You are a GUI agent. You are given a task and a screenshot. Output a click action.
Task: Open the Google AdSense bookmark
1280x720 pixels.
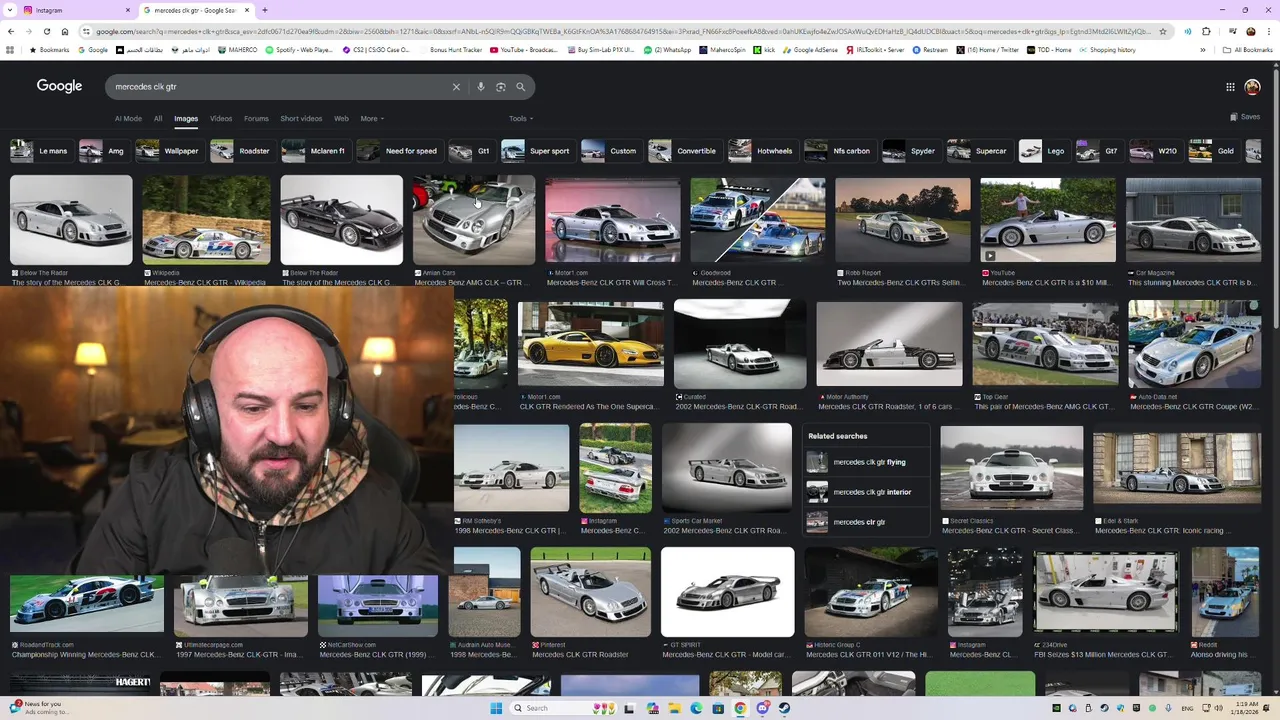(810, 49)
